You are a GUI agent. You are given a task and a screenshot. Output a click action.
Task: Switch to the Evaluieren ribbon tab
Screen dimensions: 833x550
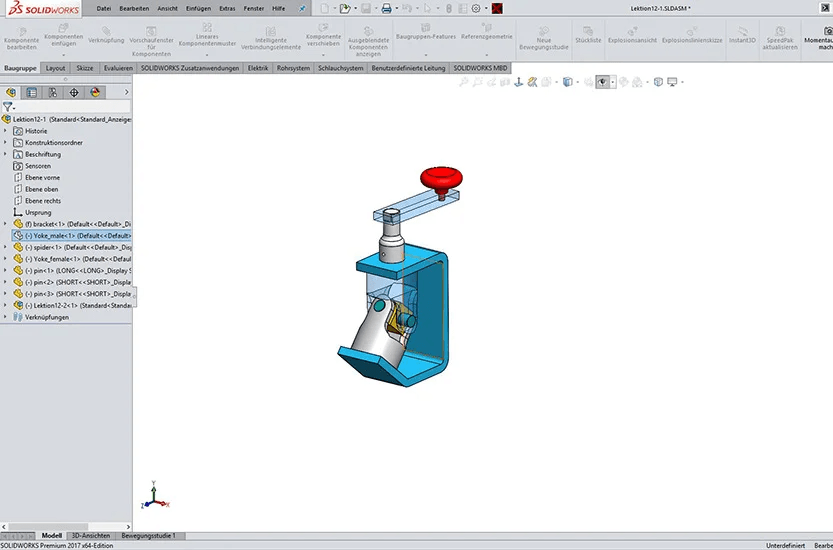pos(117,68)
